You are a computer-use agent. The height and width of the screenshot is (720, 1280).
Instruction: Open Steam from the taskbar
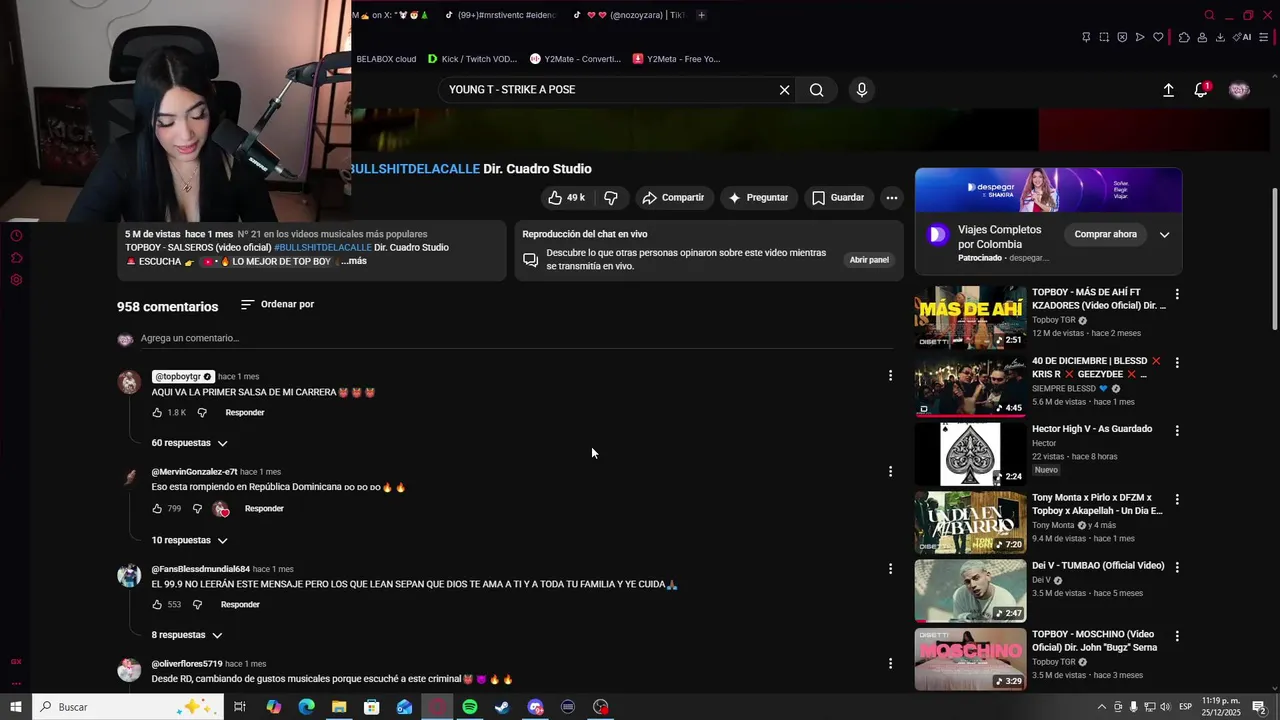(x=502, y=707)
